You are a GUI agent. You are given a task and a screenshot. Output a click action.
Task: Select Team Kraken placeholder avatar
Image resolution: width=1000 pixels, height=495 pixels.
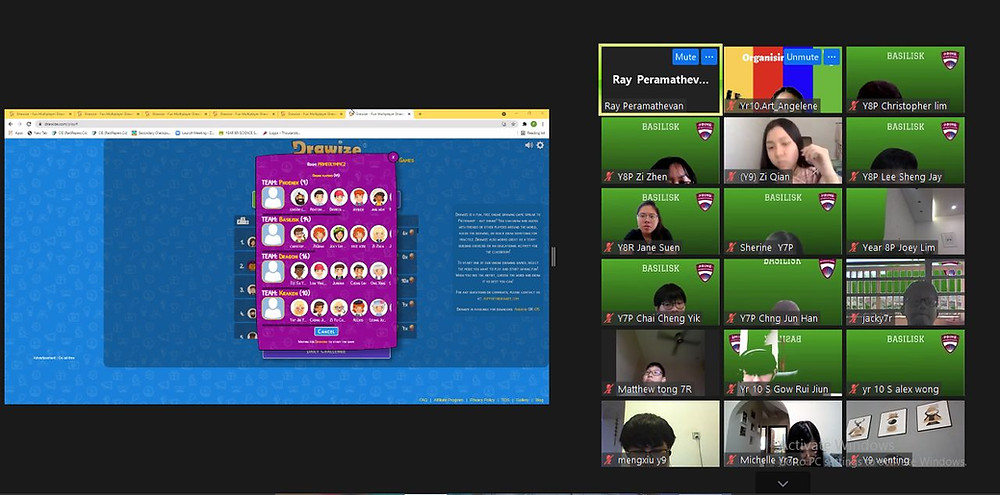pyautogui.click(x=273, y=308)
